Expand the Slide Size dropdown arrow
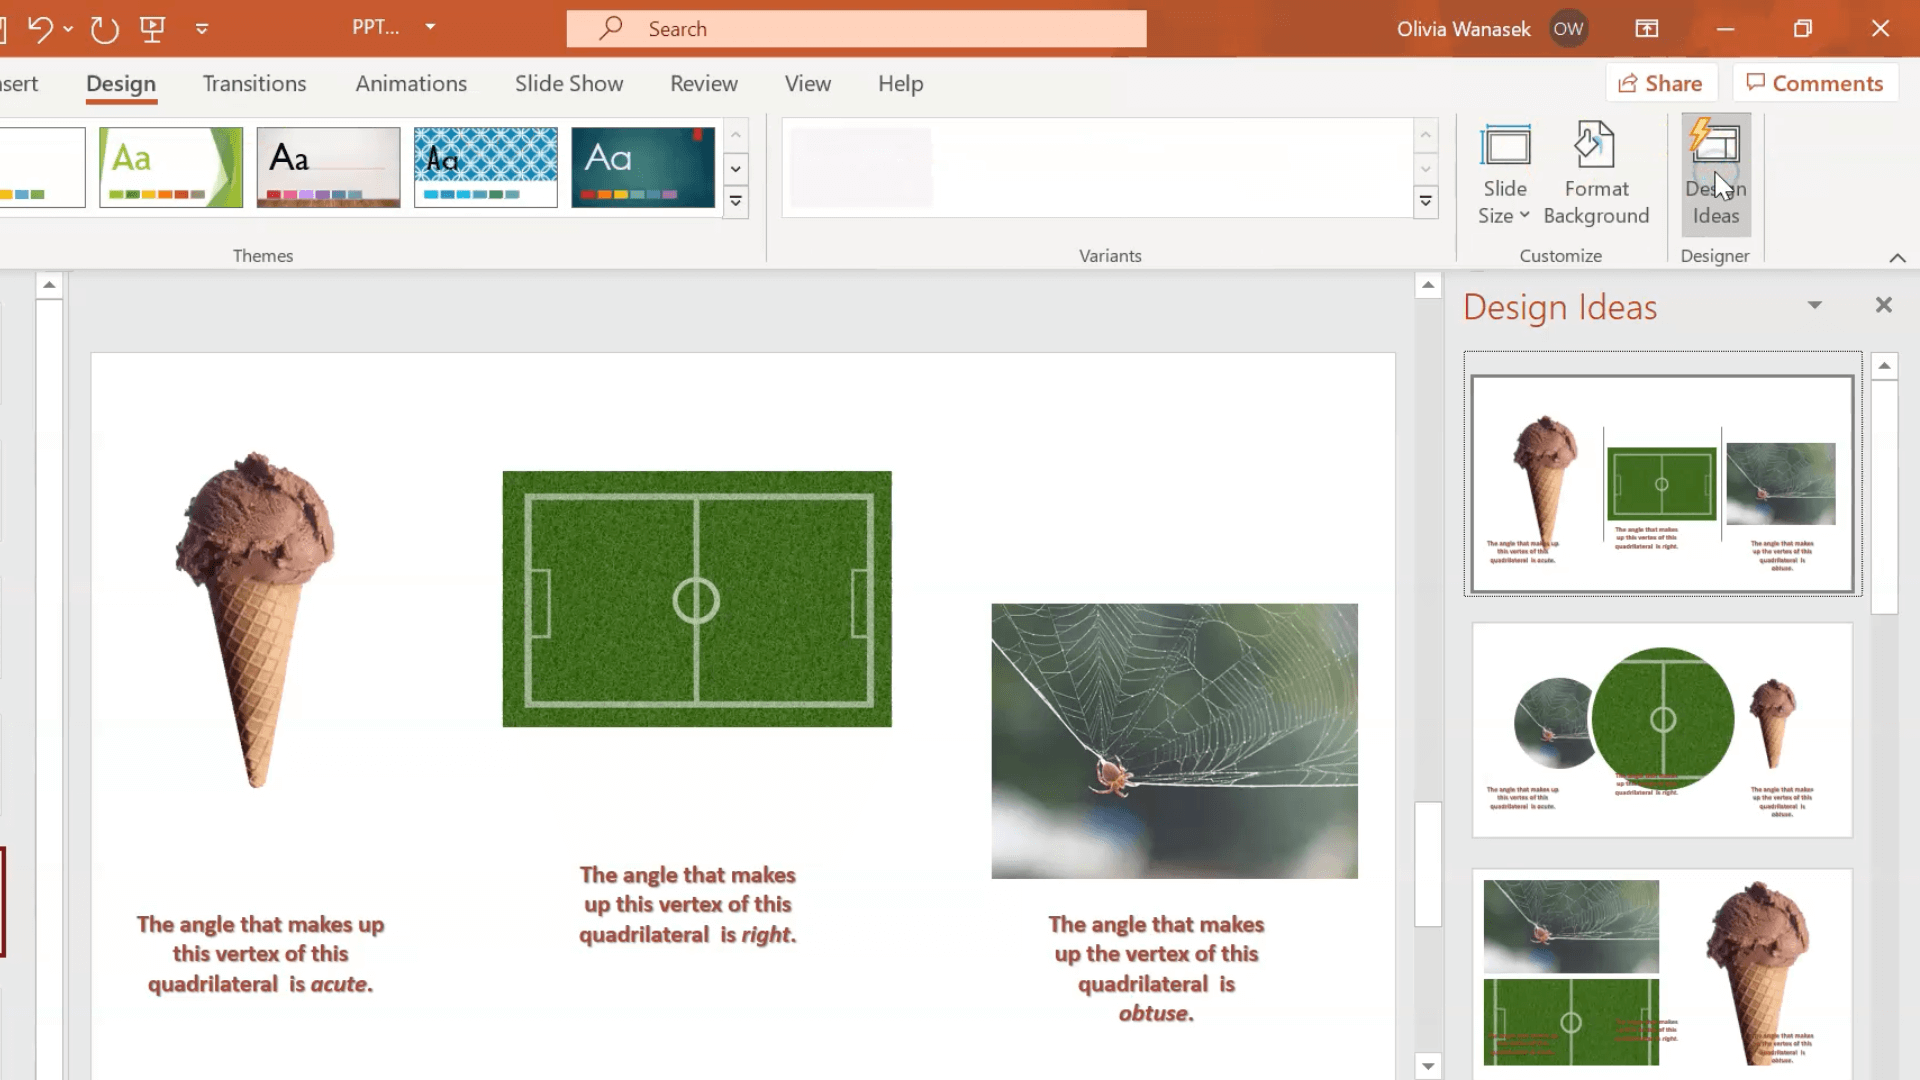The height and width of the screenshot is (1080, 1920). tap(1524, 215)
